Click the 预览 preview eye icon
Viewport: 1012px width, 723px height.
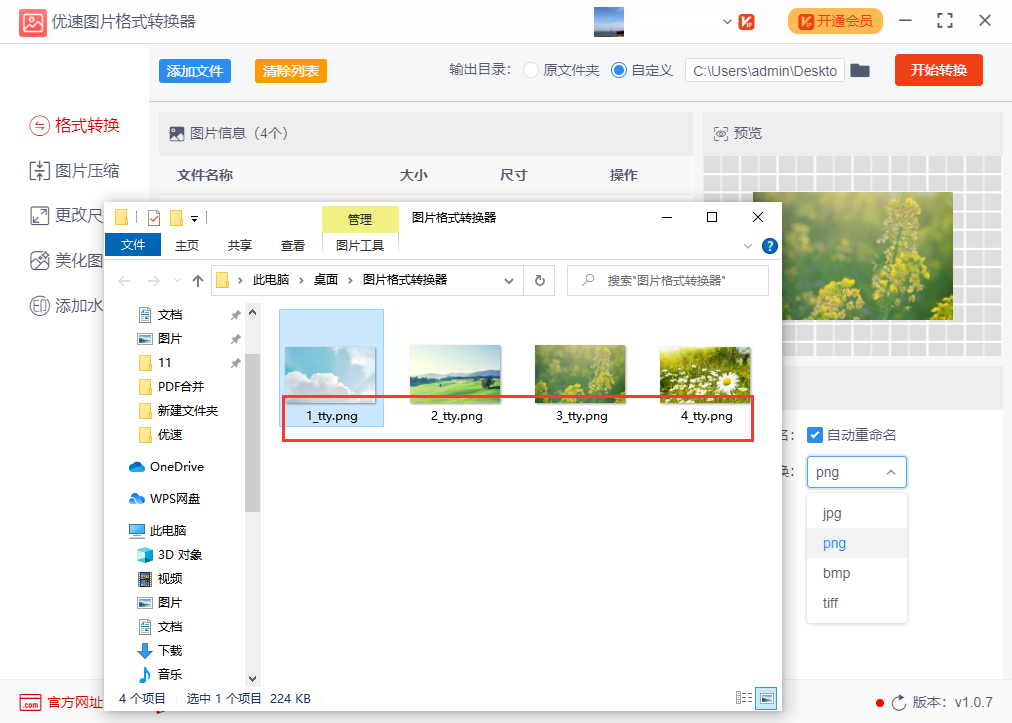721,132
